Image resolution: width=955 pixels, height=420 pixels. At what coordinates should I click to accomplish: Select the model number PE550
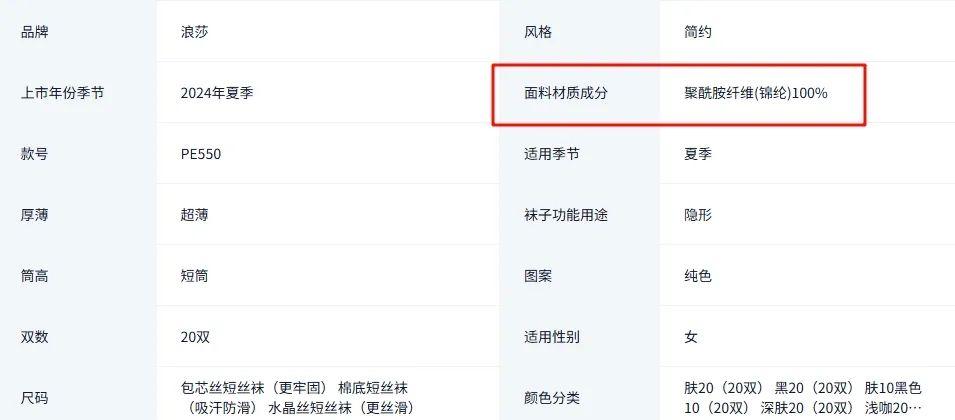tap(201, 154)
